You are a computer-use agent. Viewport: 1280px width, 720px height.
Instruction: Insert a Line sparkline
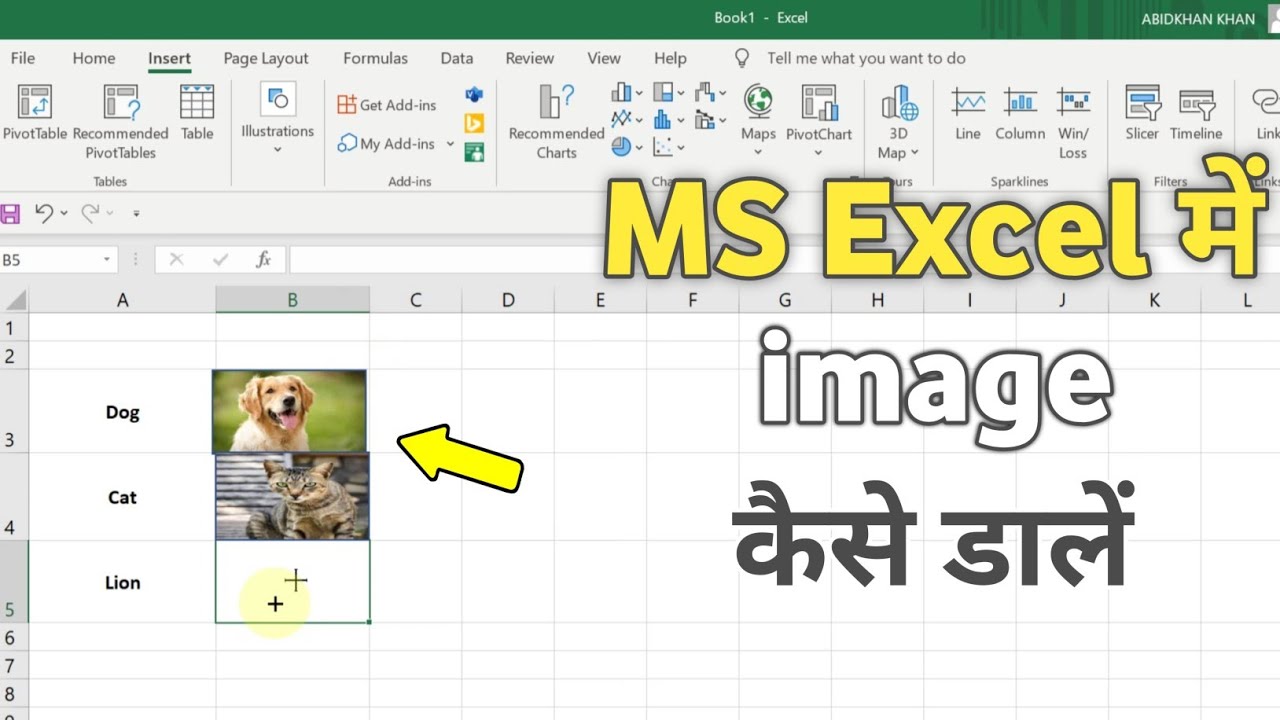(968, 113)
